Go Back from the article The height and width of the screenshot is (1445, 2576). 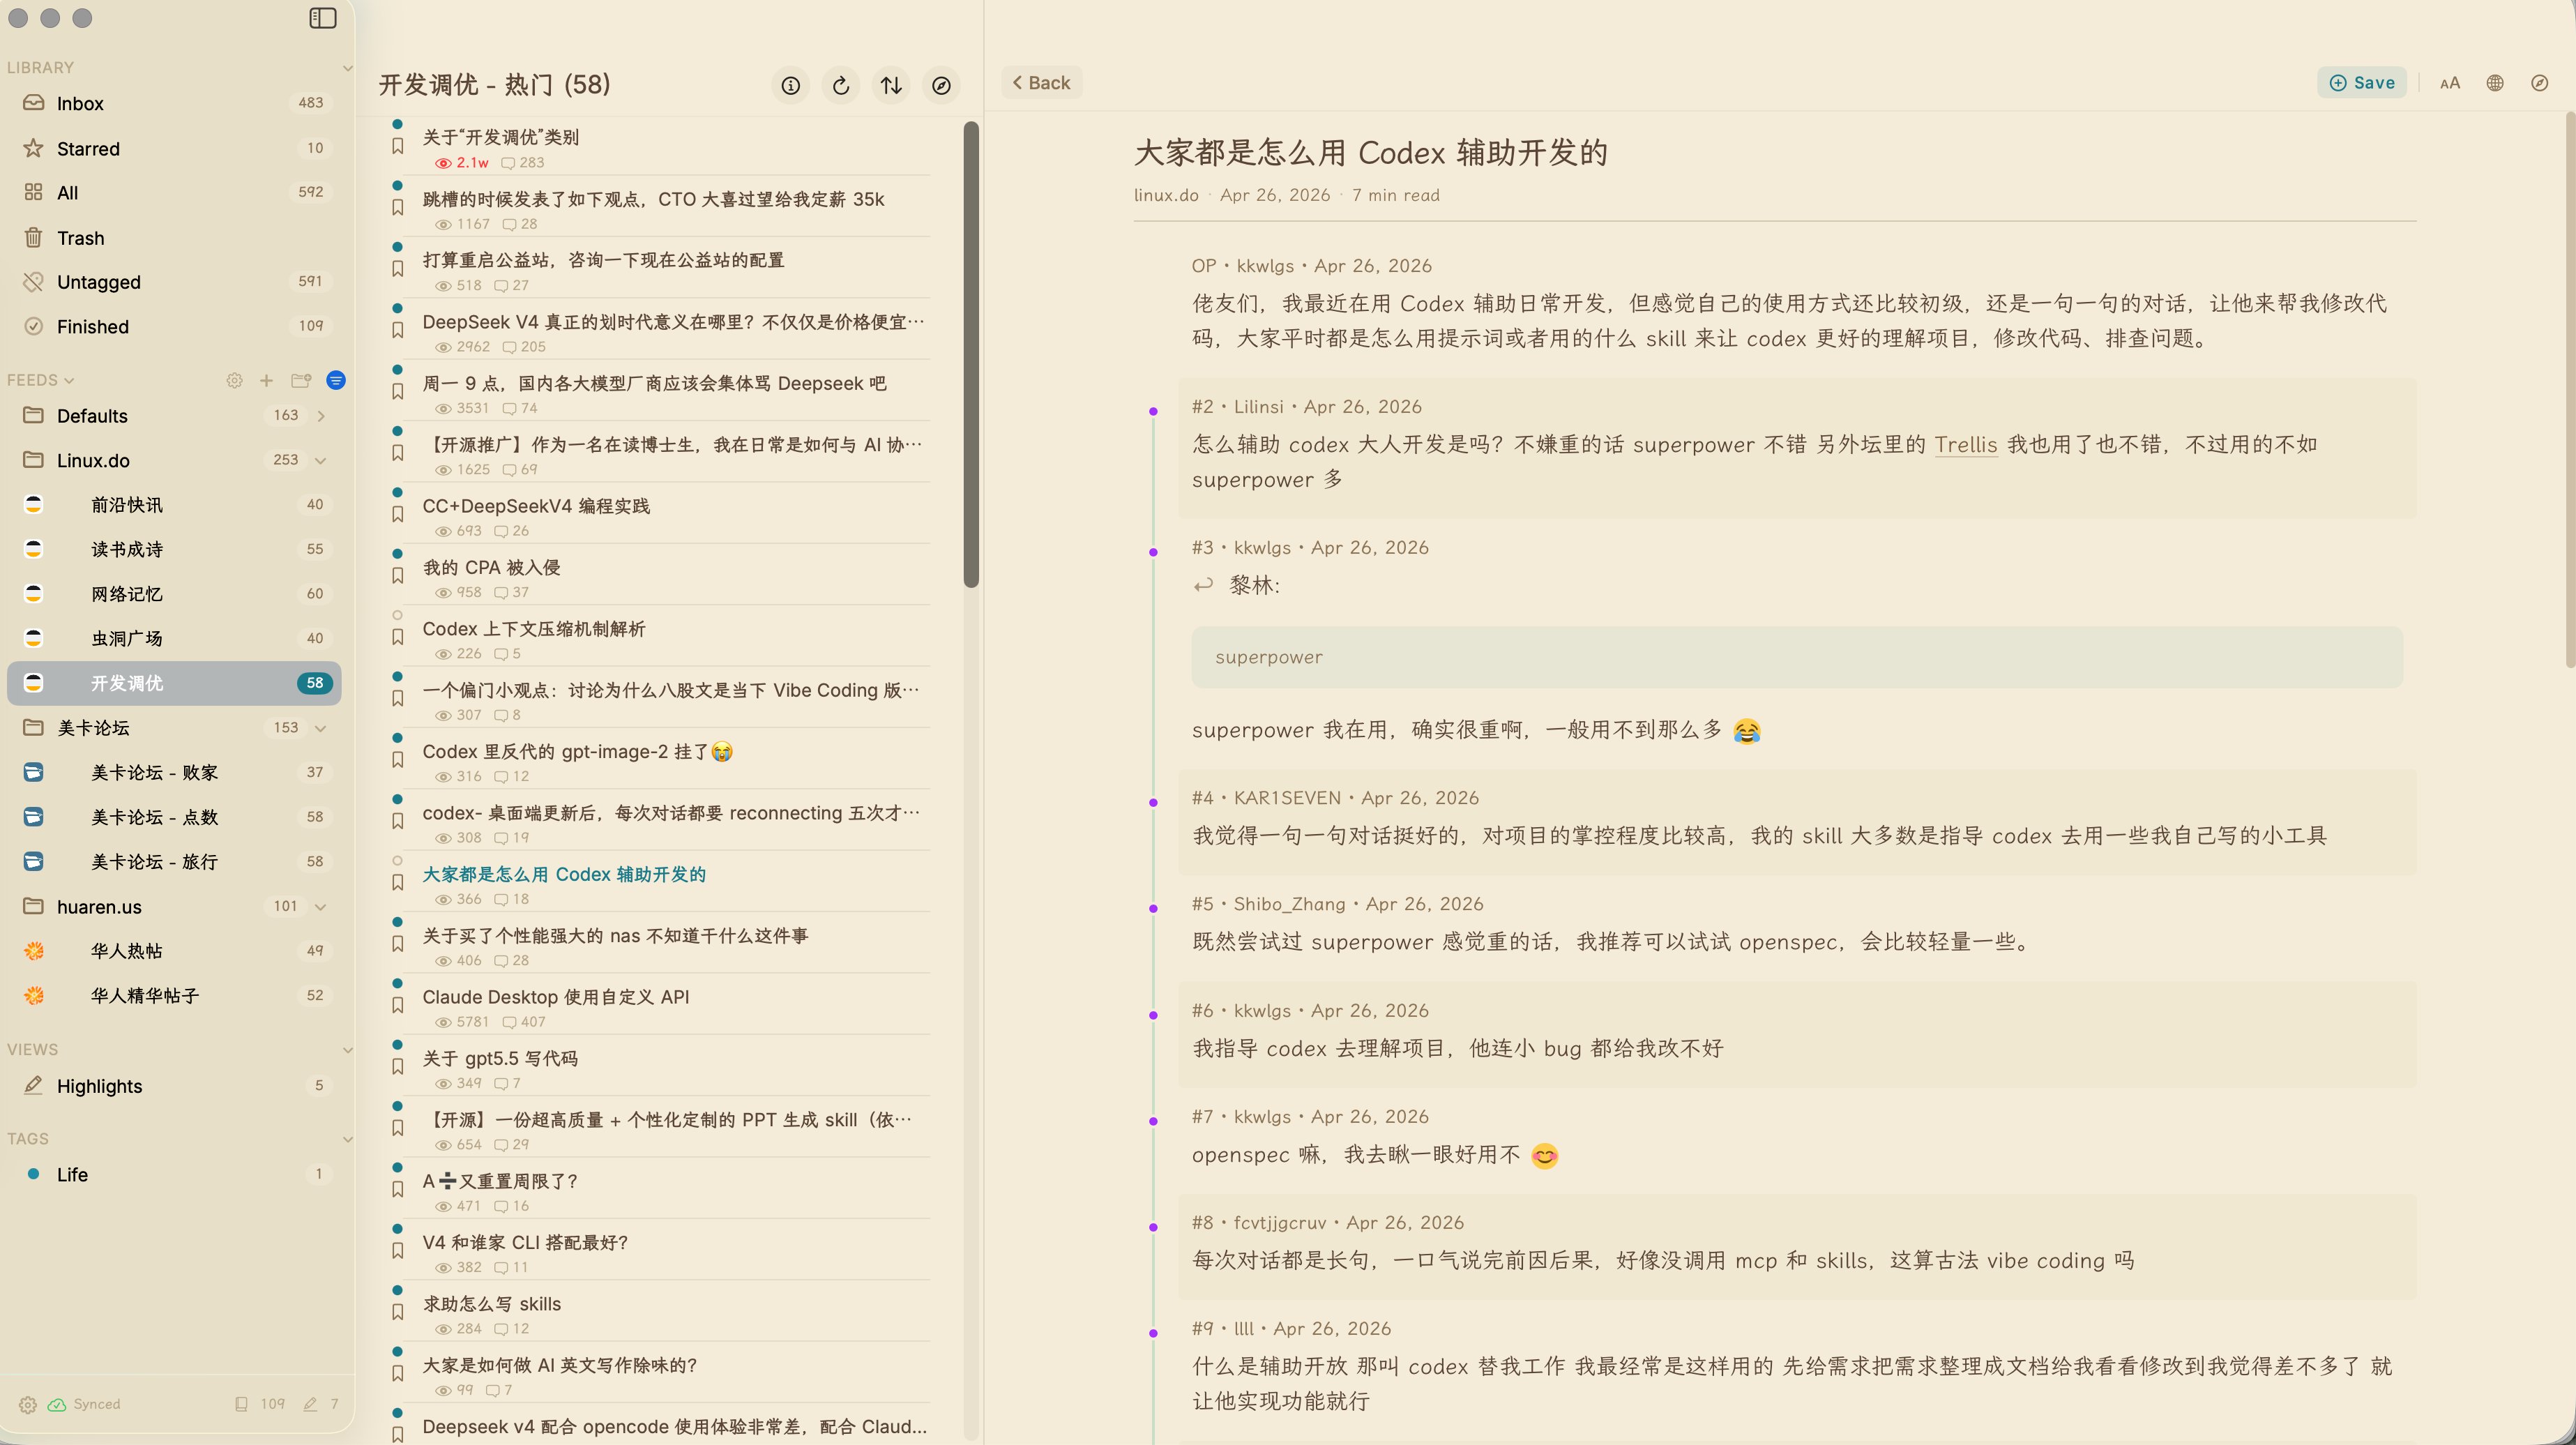(1041, 83)
